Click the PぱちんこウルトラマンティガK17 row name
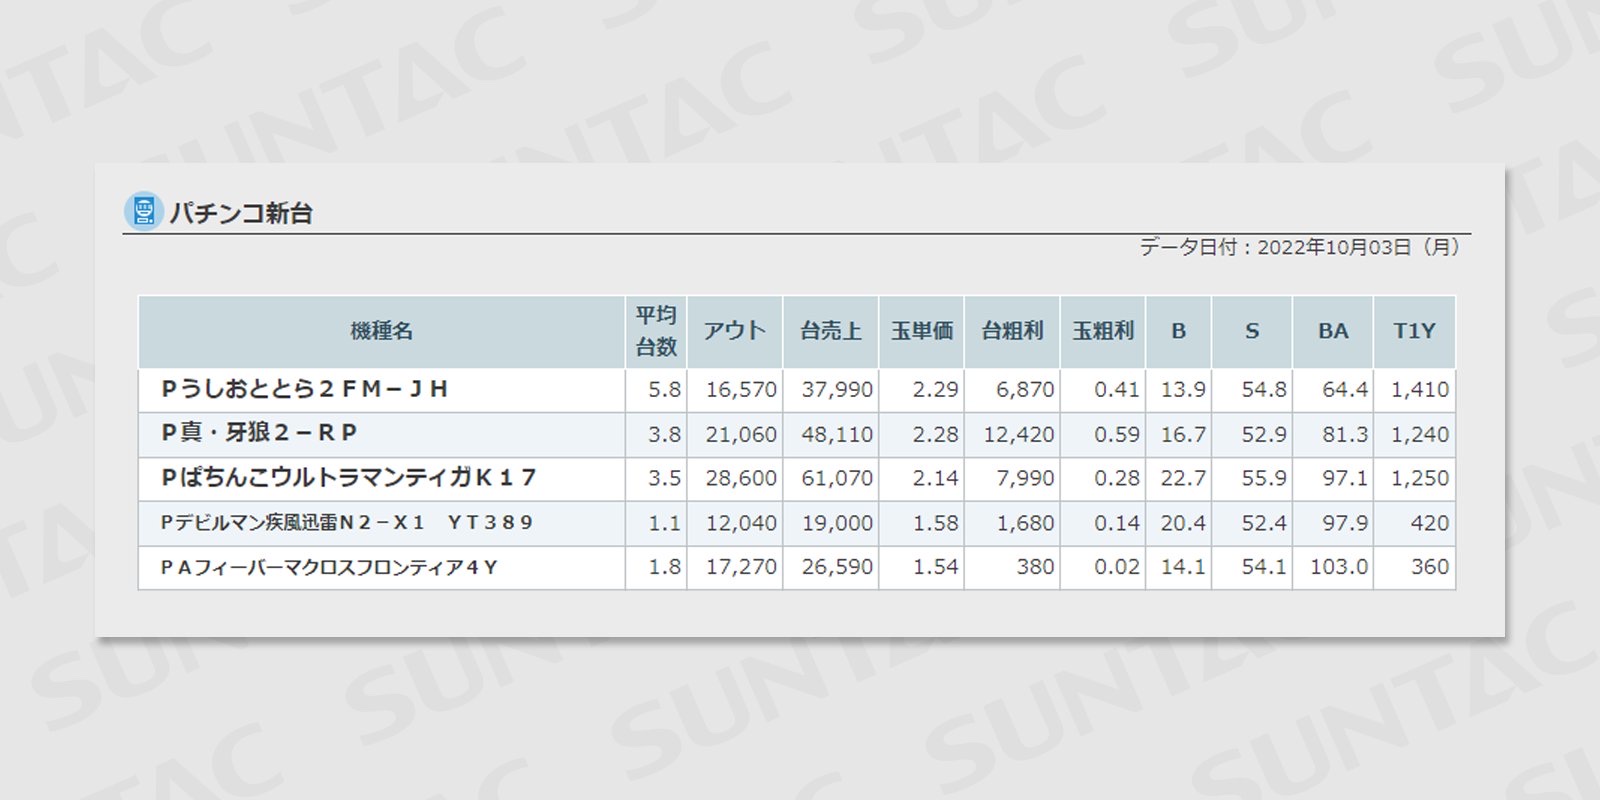 point(349,478)
